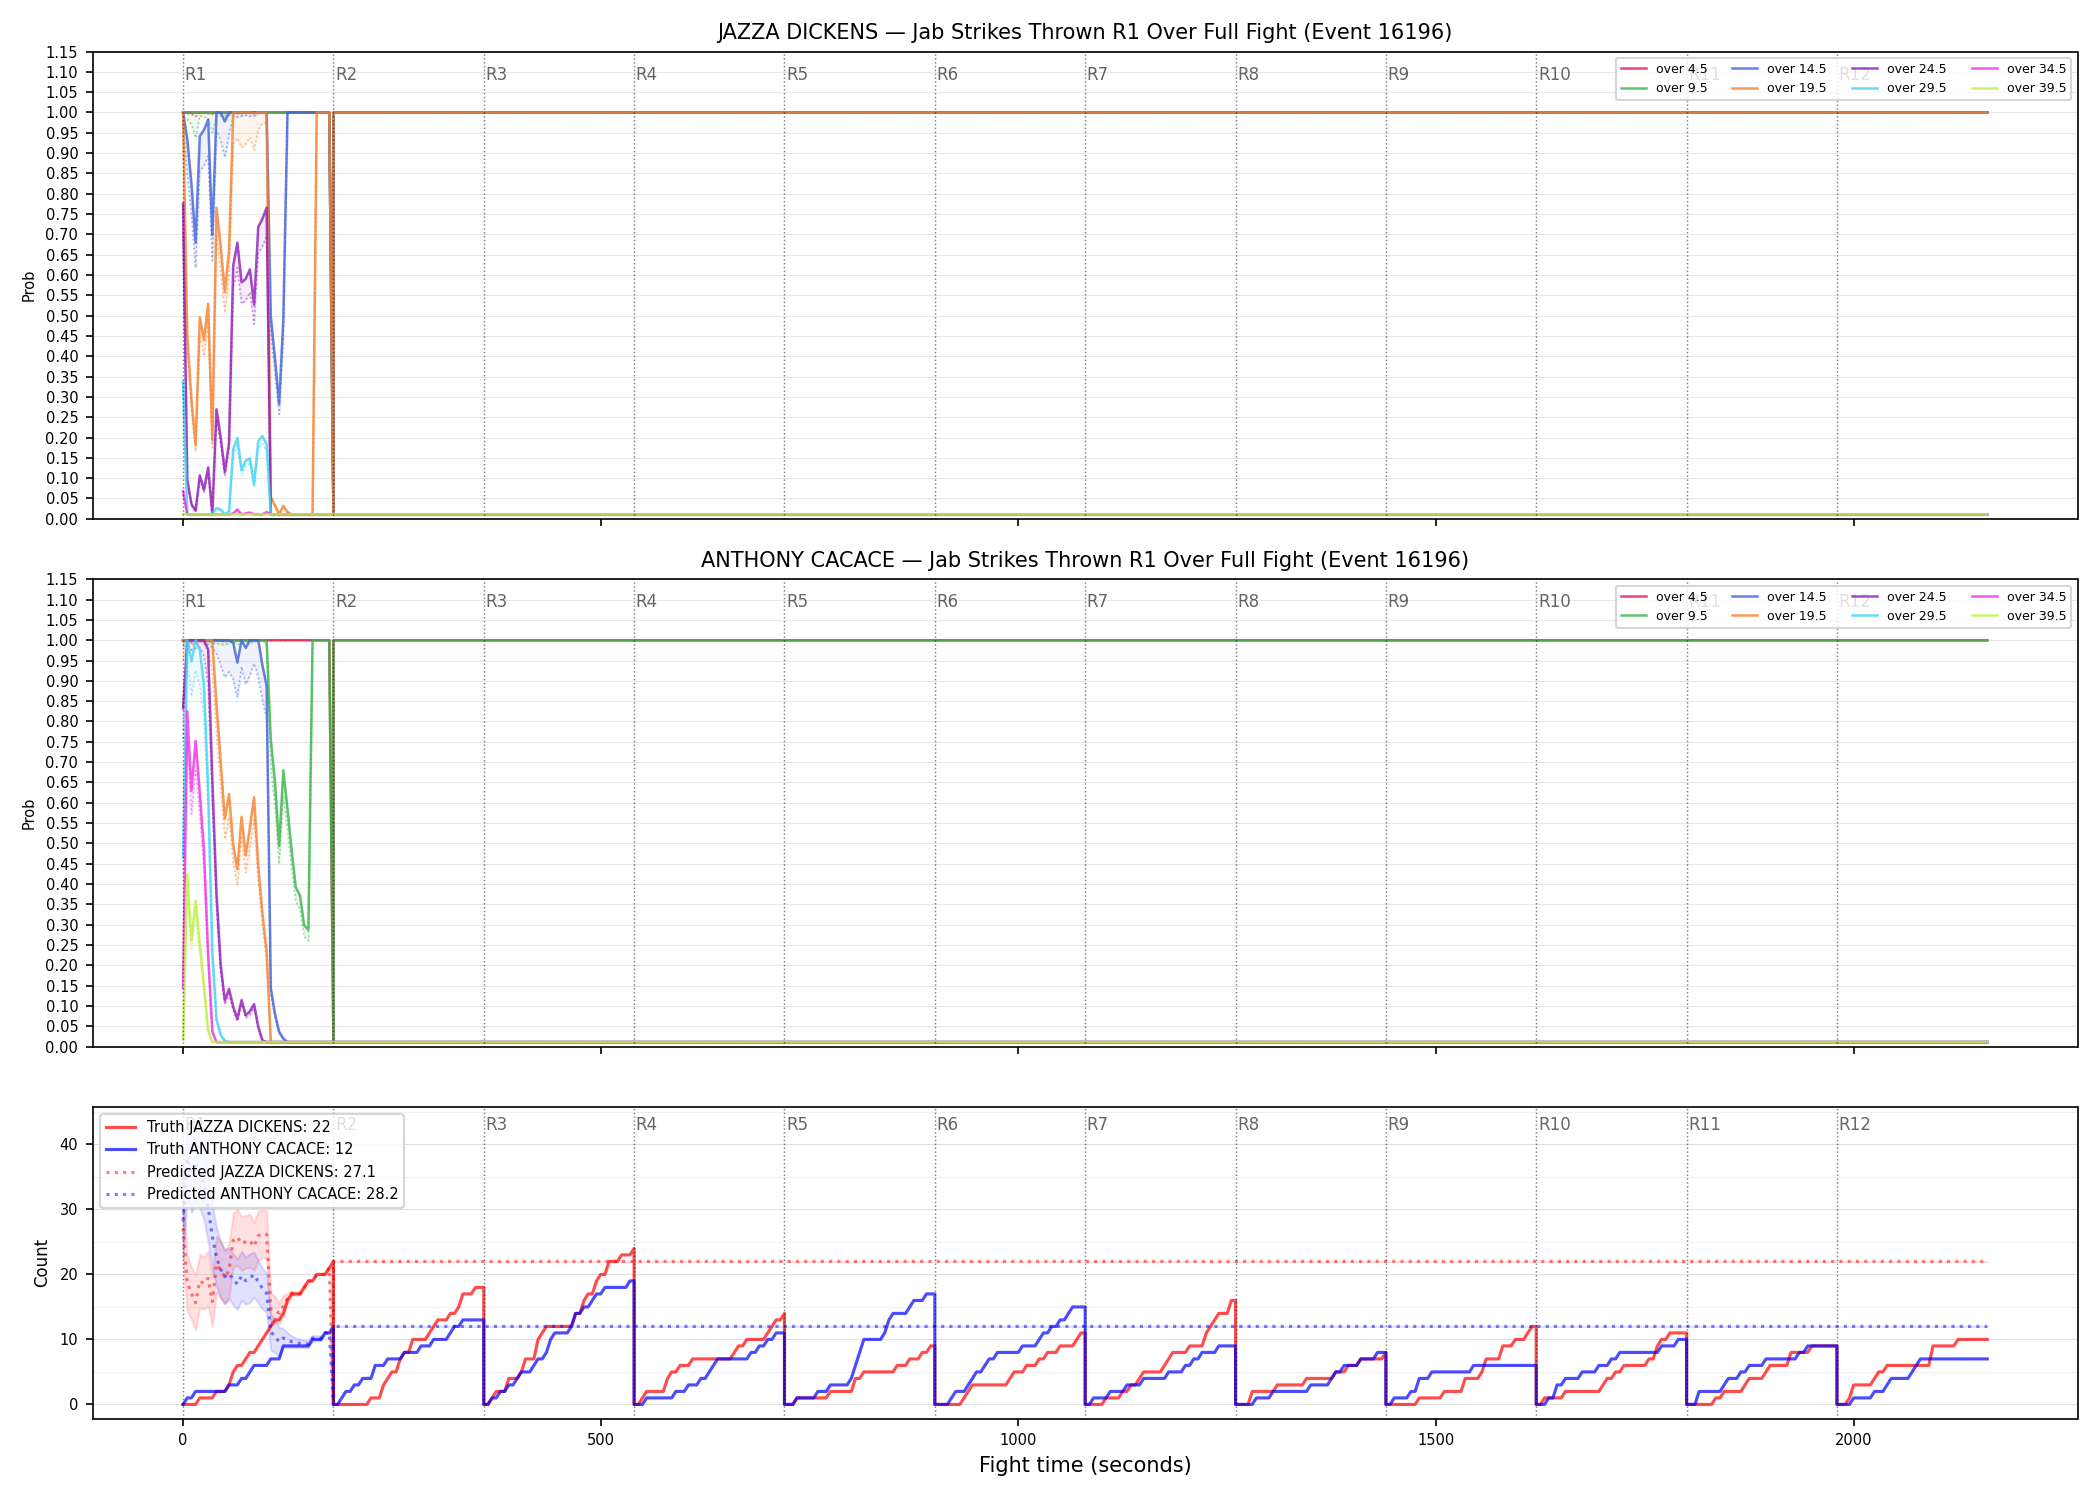Click the JAZZA DICKENS chart title

coord(1085,32)
